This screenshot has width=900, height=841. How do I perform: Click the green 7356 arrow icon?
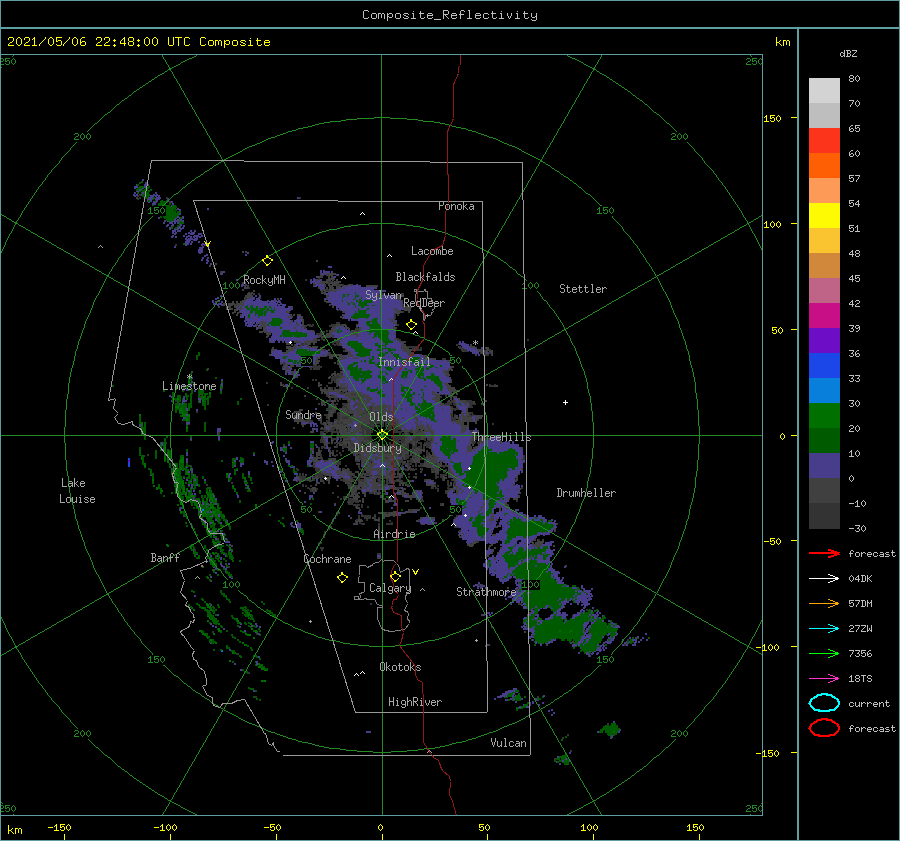824,653
